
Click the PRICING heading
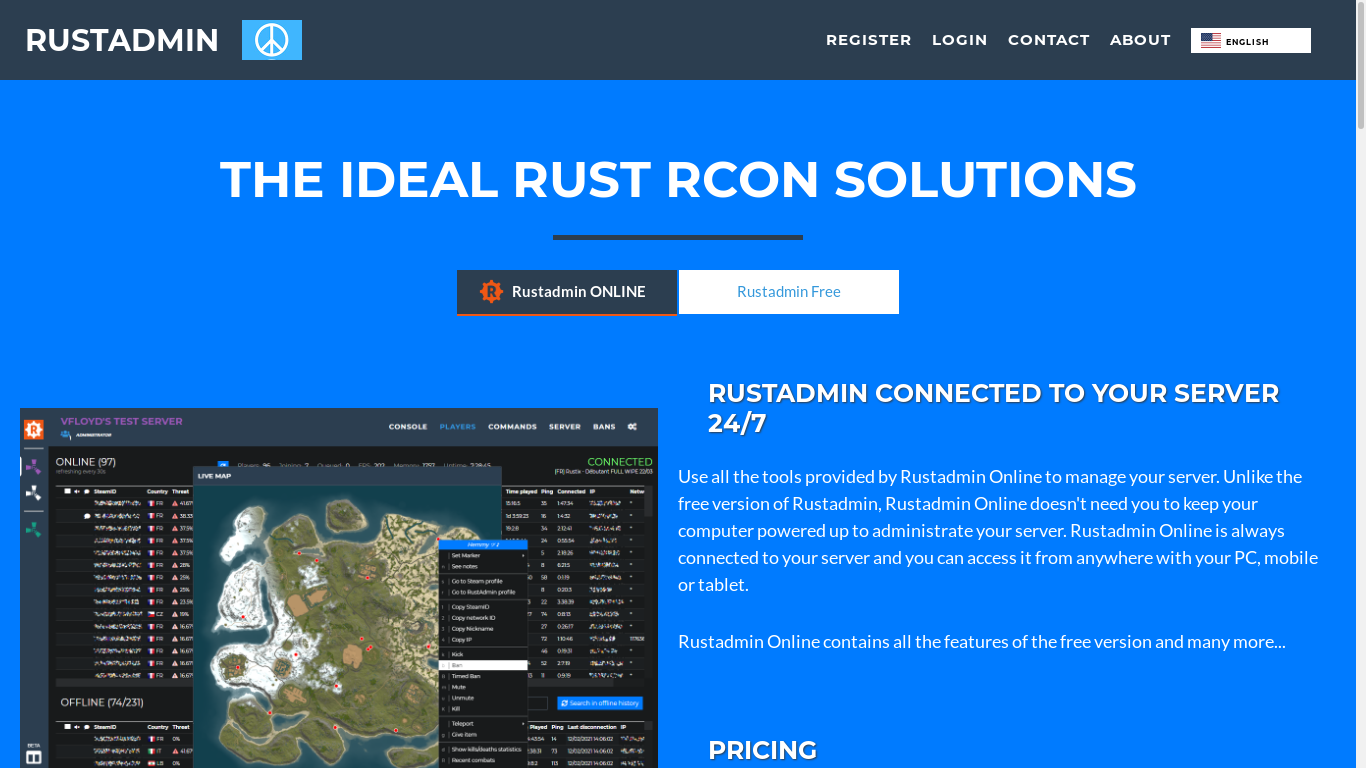762,750
